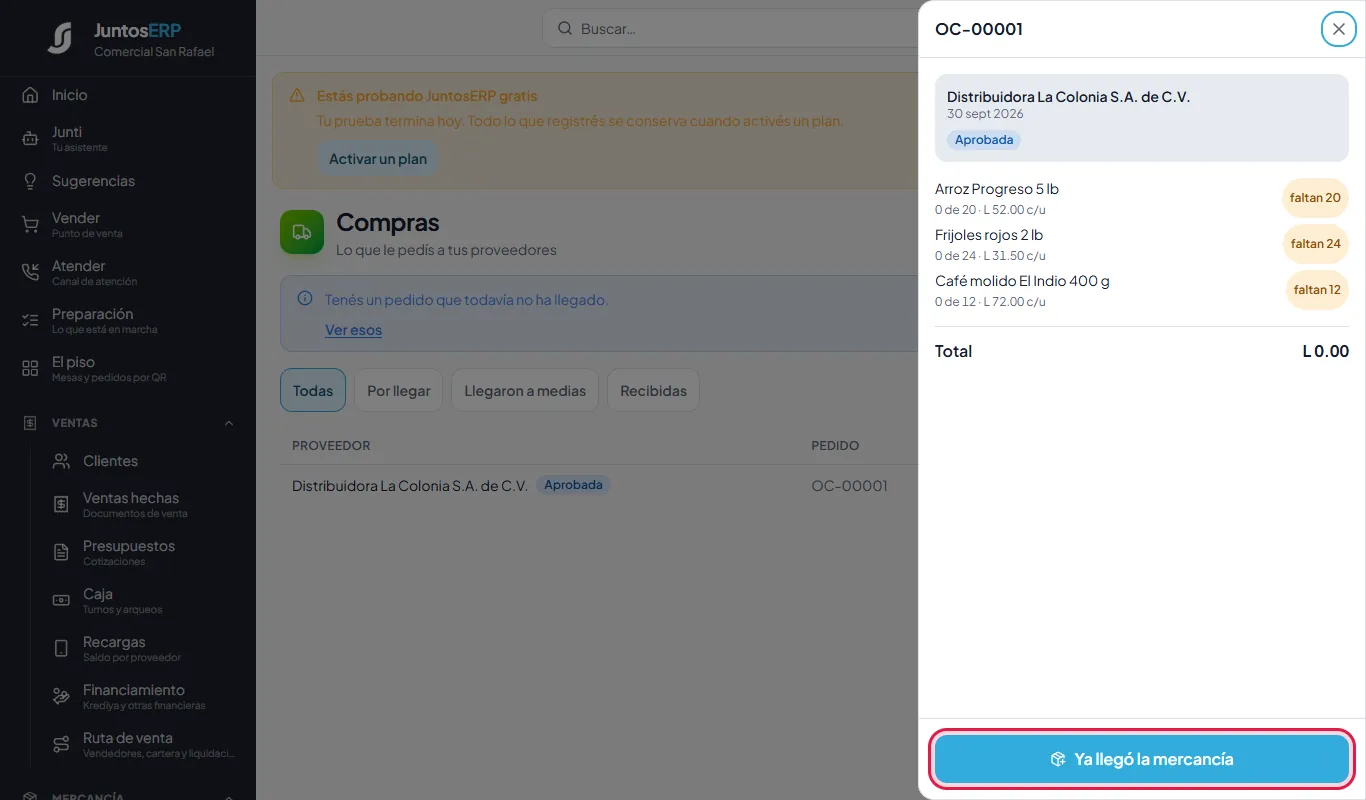Click the Distribuidora La Colonia table row
This screenshot has width=1366, height=800.
(x=598, y=486)
